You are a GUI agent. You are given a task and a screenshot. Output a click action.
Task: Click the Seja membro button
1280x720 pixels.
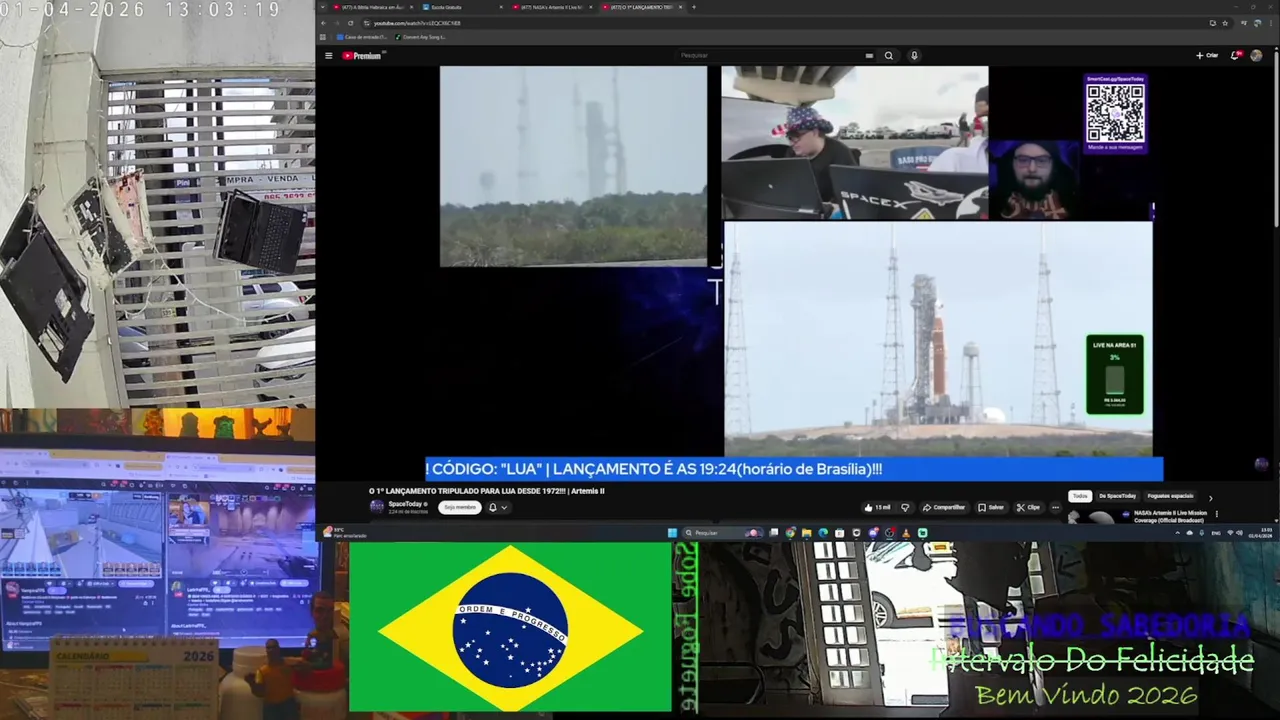460,507
